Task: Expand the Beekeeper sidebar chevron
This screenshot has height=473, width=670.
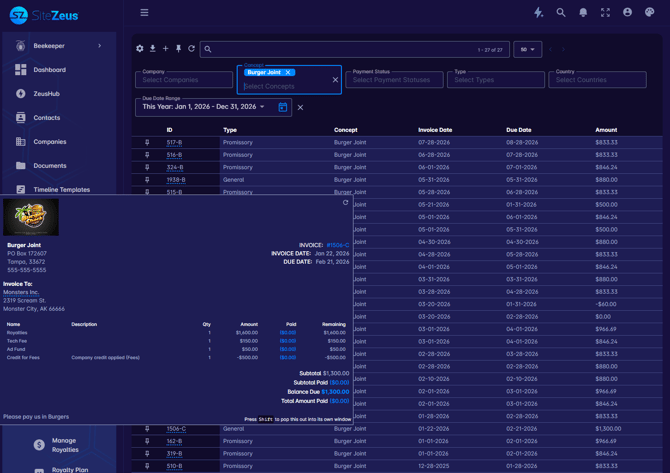Action: [x=100, y=46]
